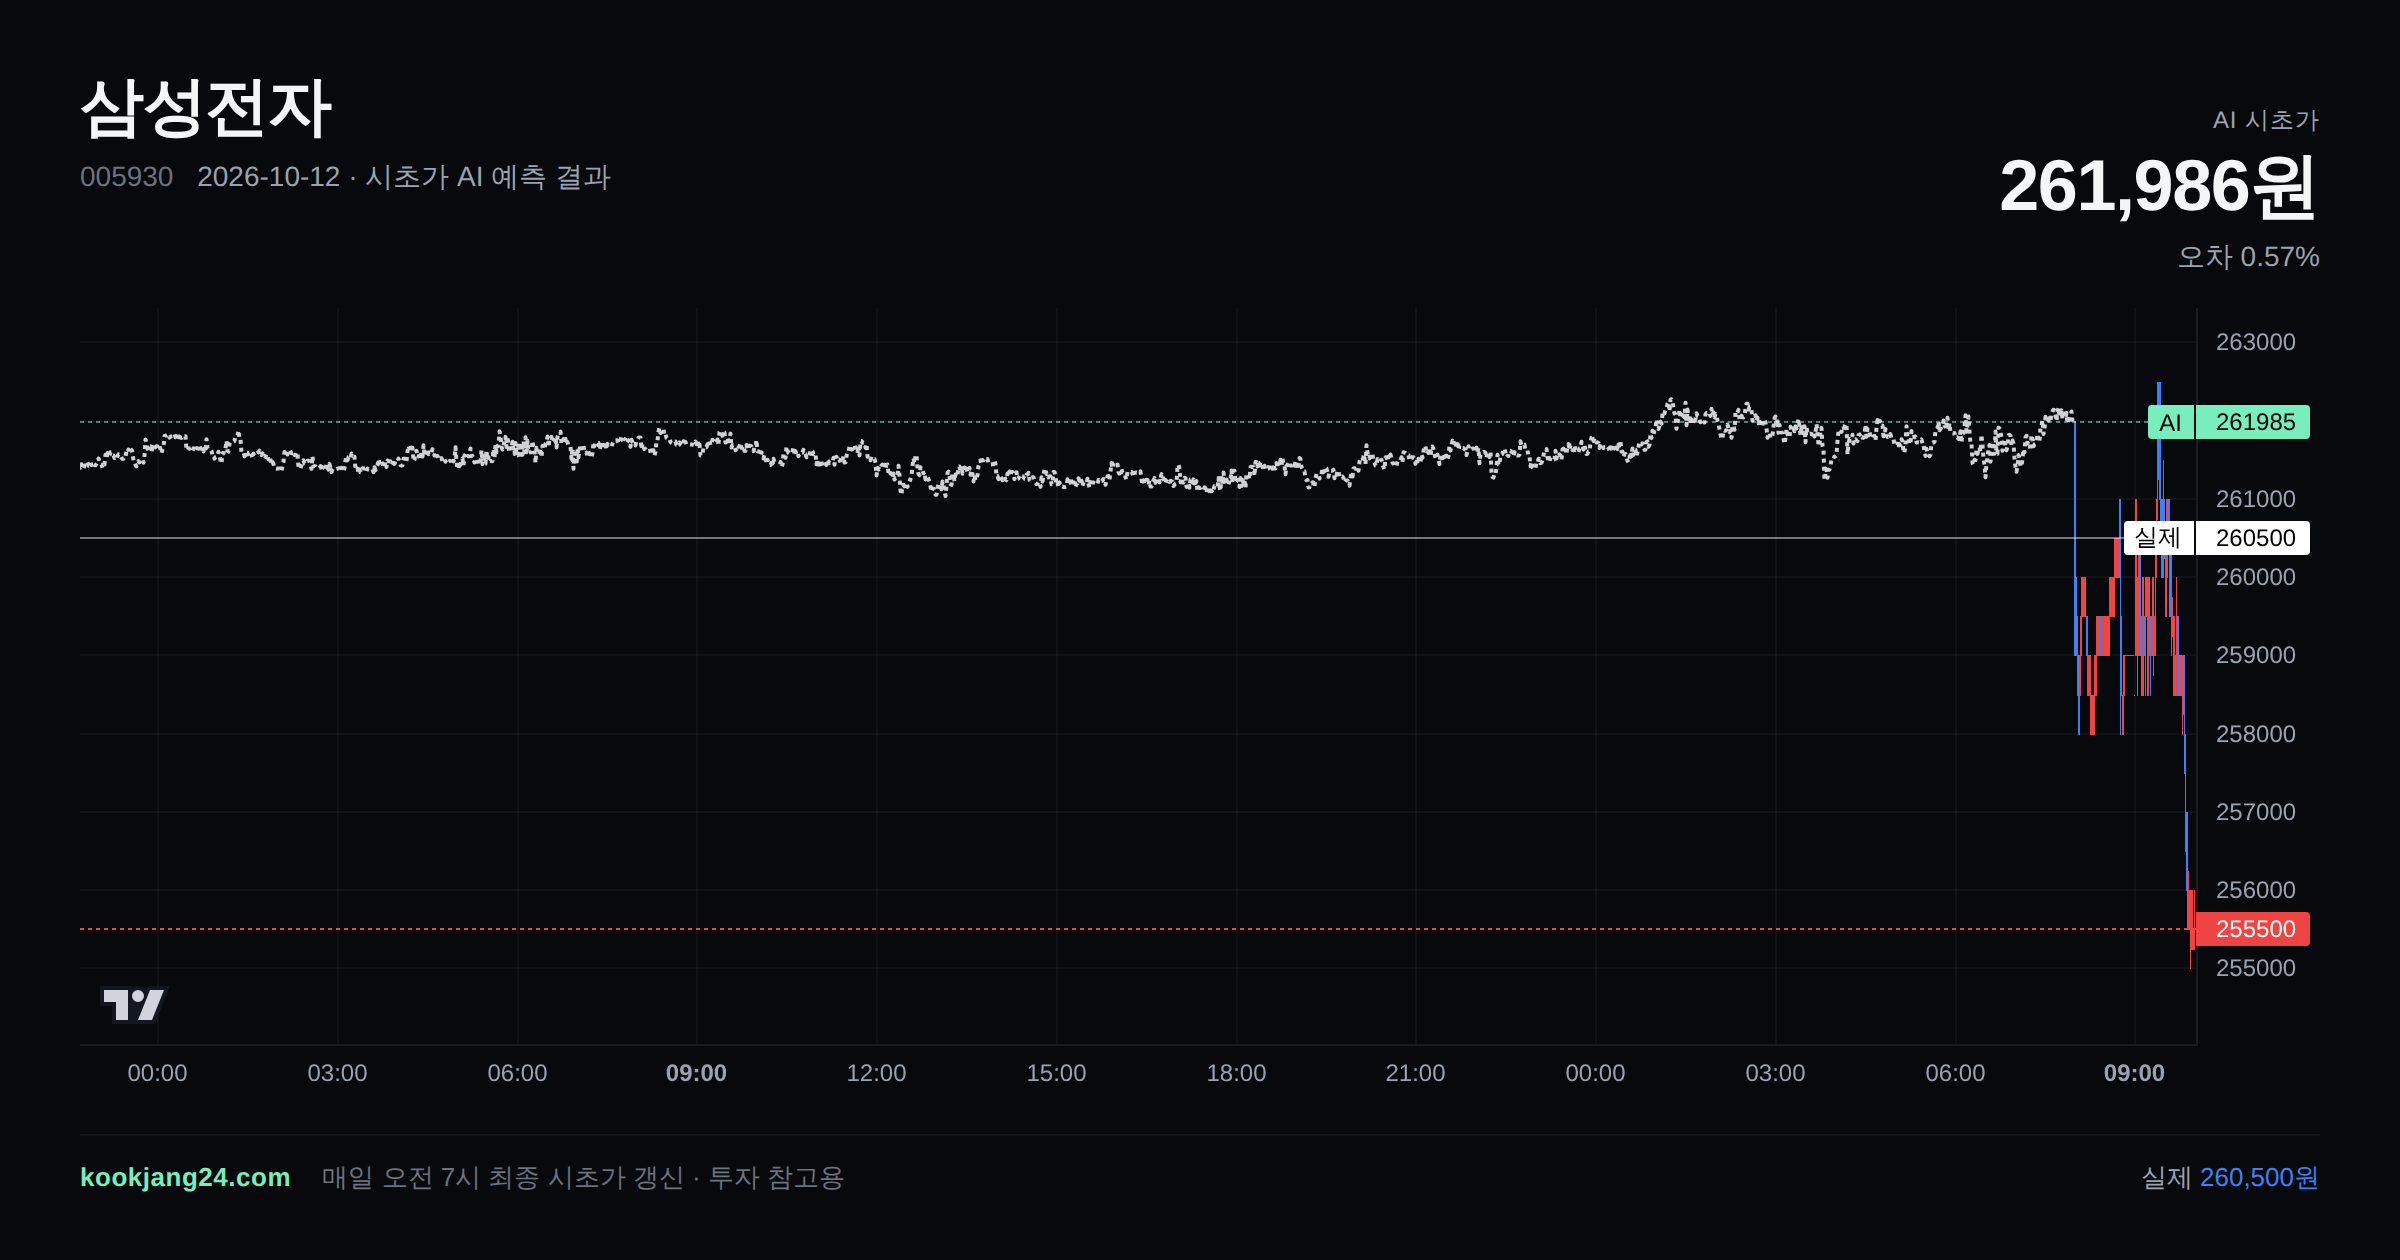The width and height of the screenshot is (2400, 1260).
Task: Click the red 255500 price tag
Action: (x=2253, y=929)
